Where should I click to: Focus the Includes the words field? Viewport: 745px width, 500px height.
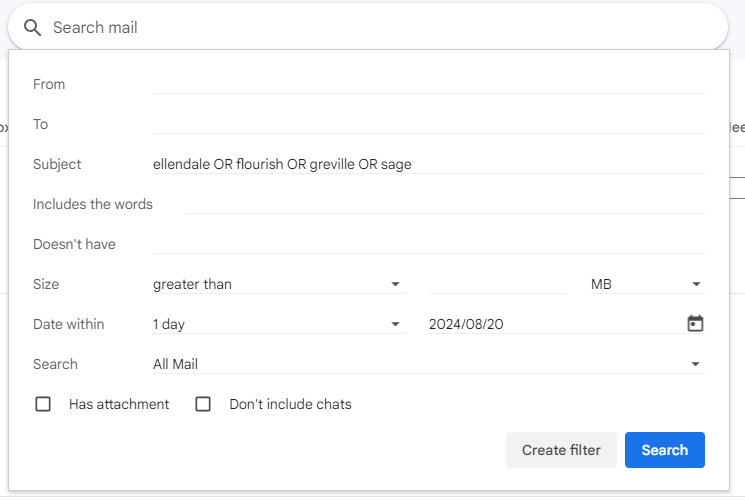[x=445, y=204]
